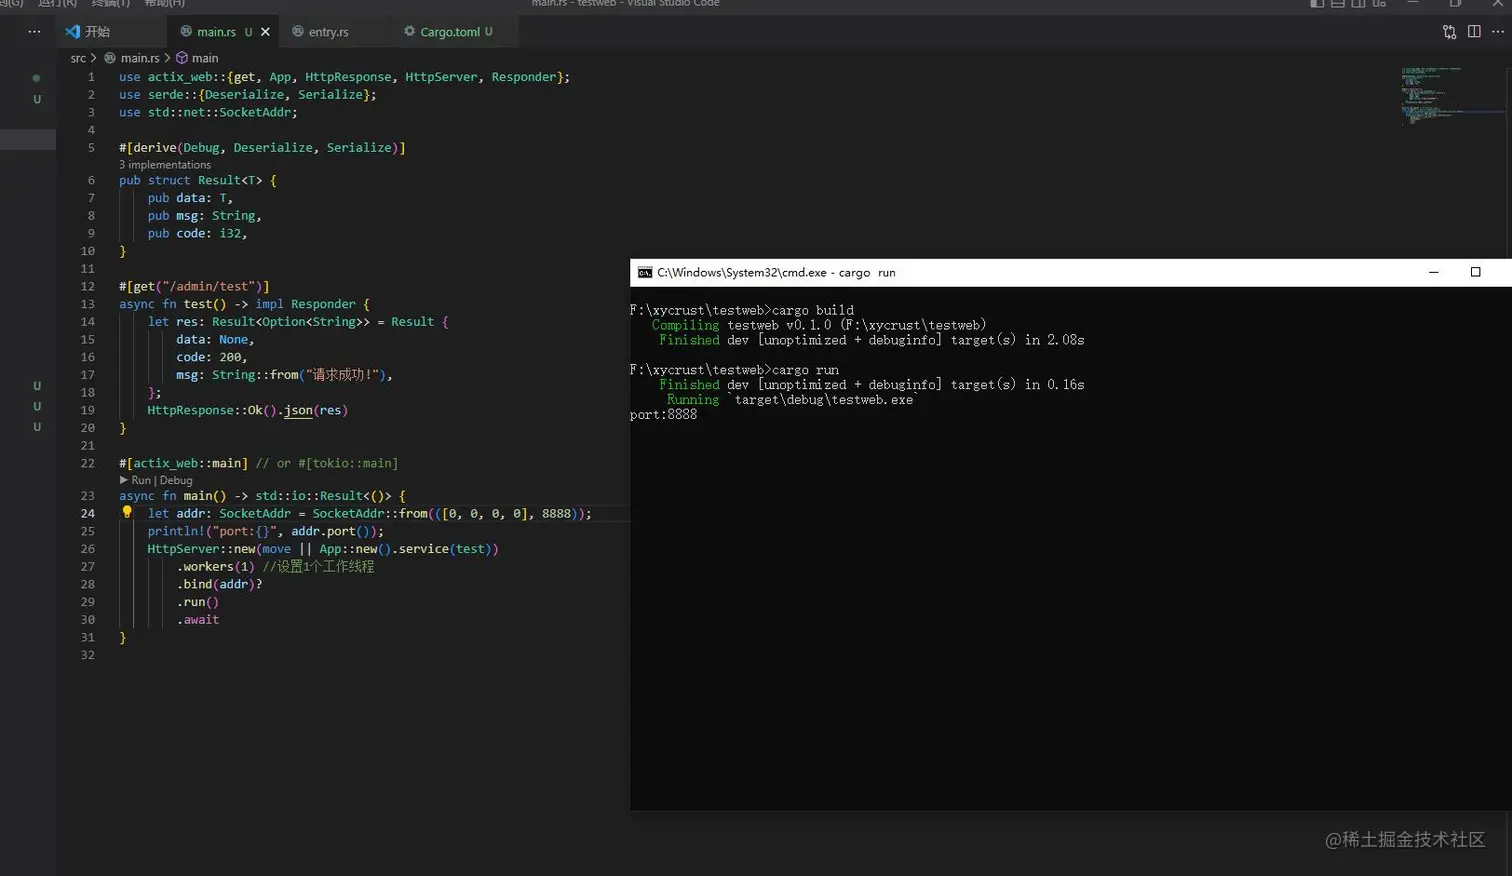The width and height of the screenshot is (1512, 876).
Task: Click the main.rs breadcrumb item
Action: [140, 58]
